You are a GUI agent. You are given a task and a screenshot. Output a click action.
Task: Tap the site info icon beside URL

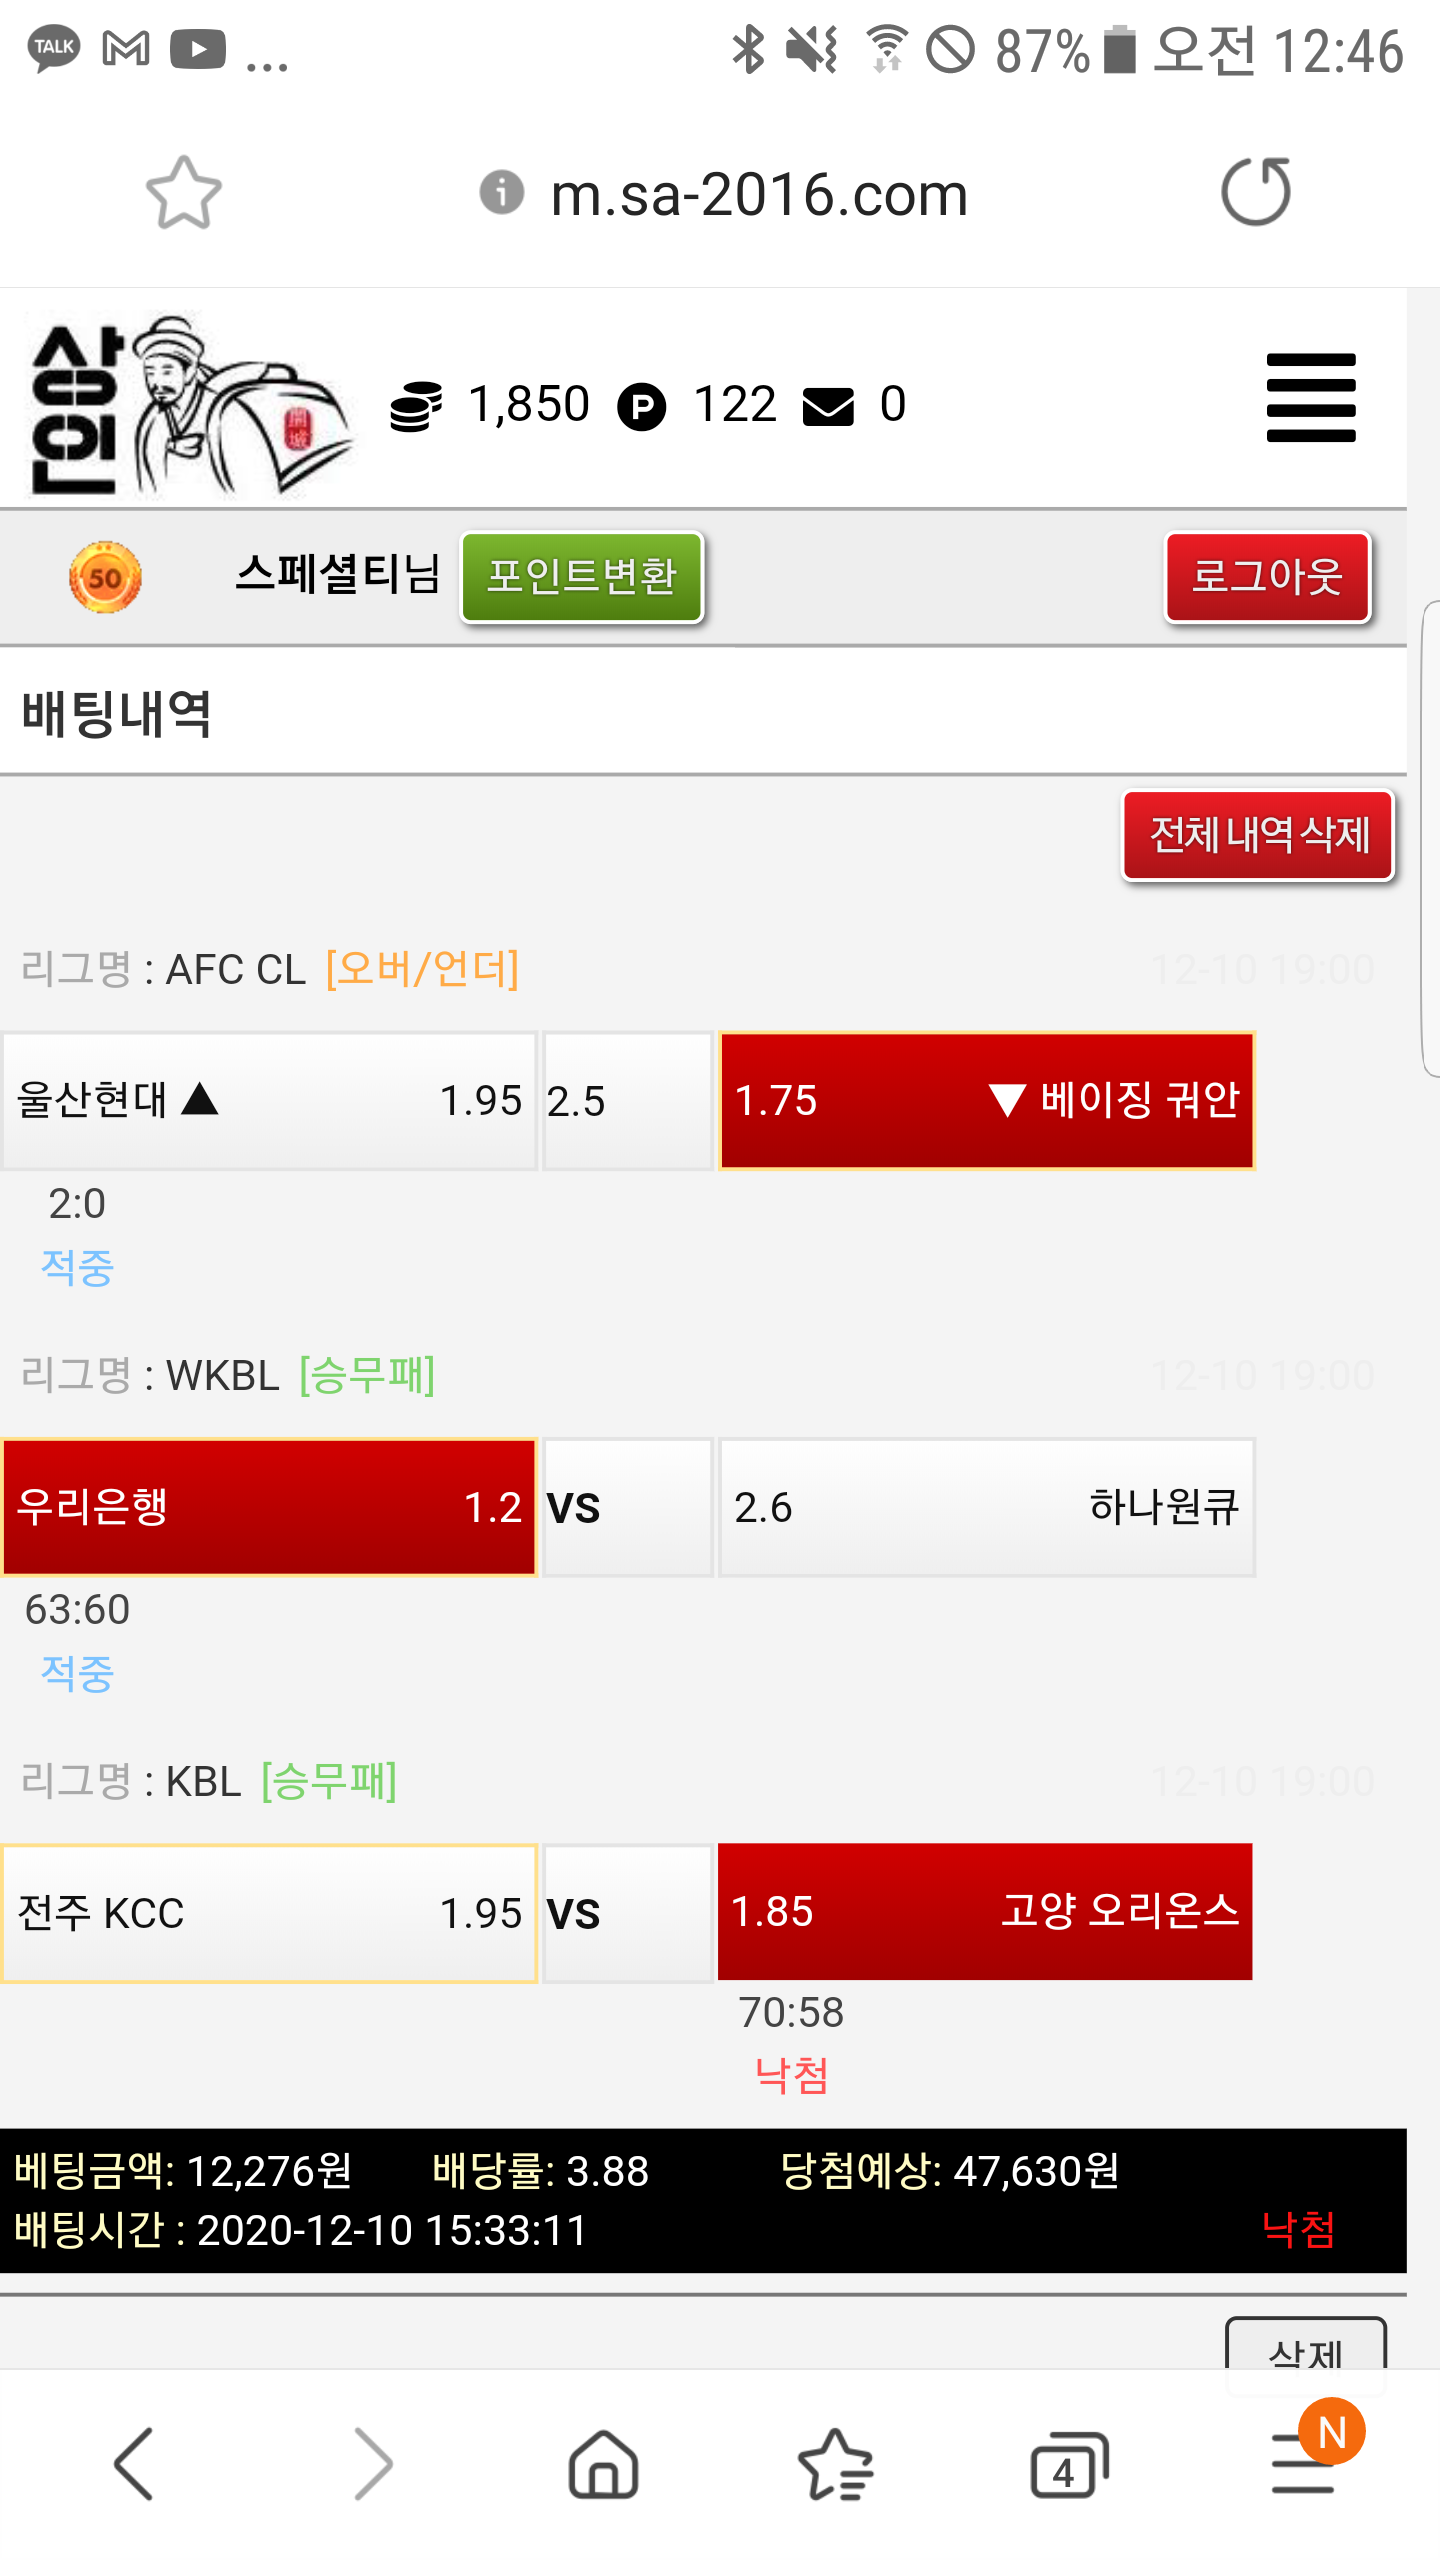[501, 192]
